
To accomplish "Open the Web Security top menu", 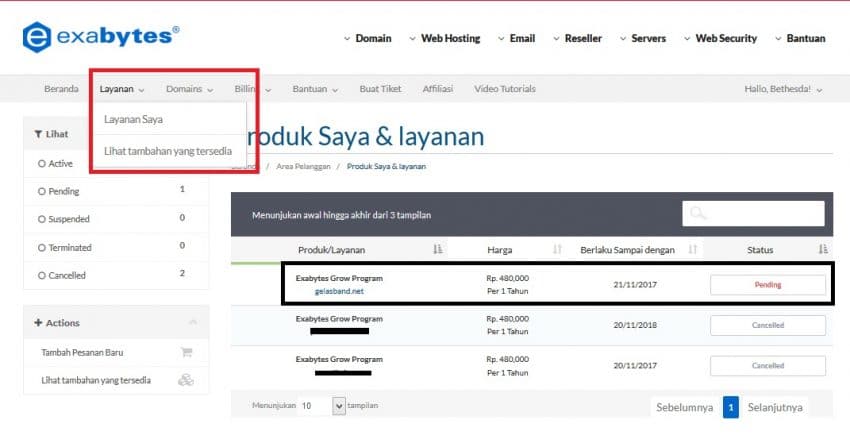I will pos(720,38).
